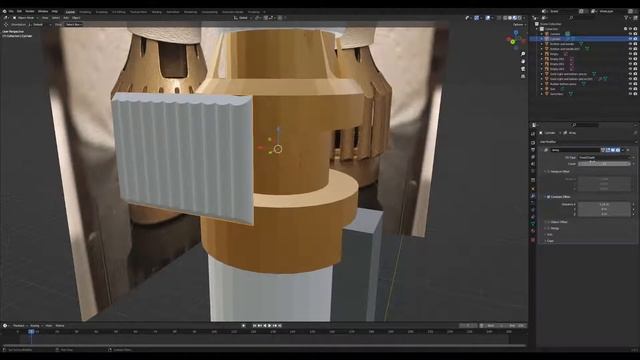Disable Cylinder in renders via camera icon
This screenshot has width=640, height=360.
[x=635, y=39]
